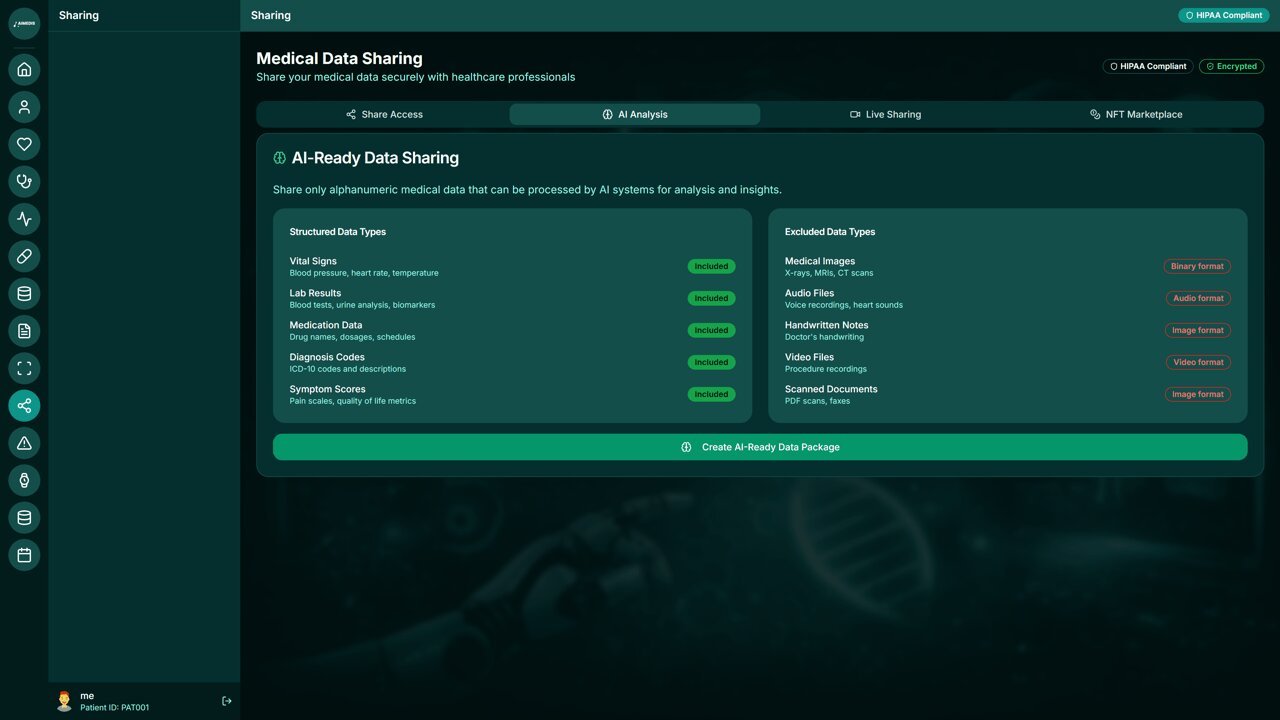Click Included badge for Vital Signs
Viewport: 1280px width, 720px height.
[711, 266]
